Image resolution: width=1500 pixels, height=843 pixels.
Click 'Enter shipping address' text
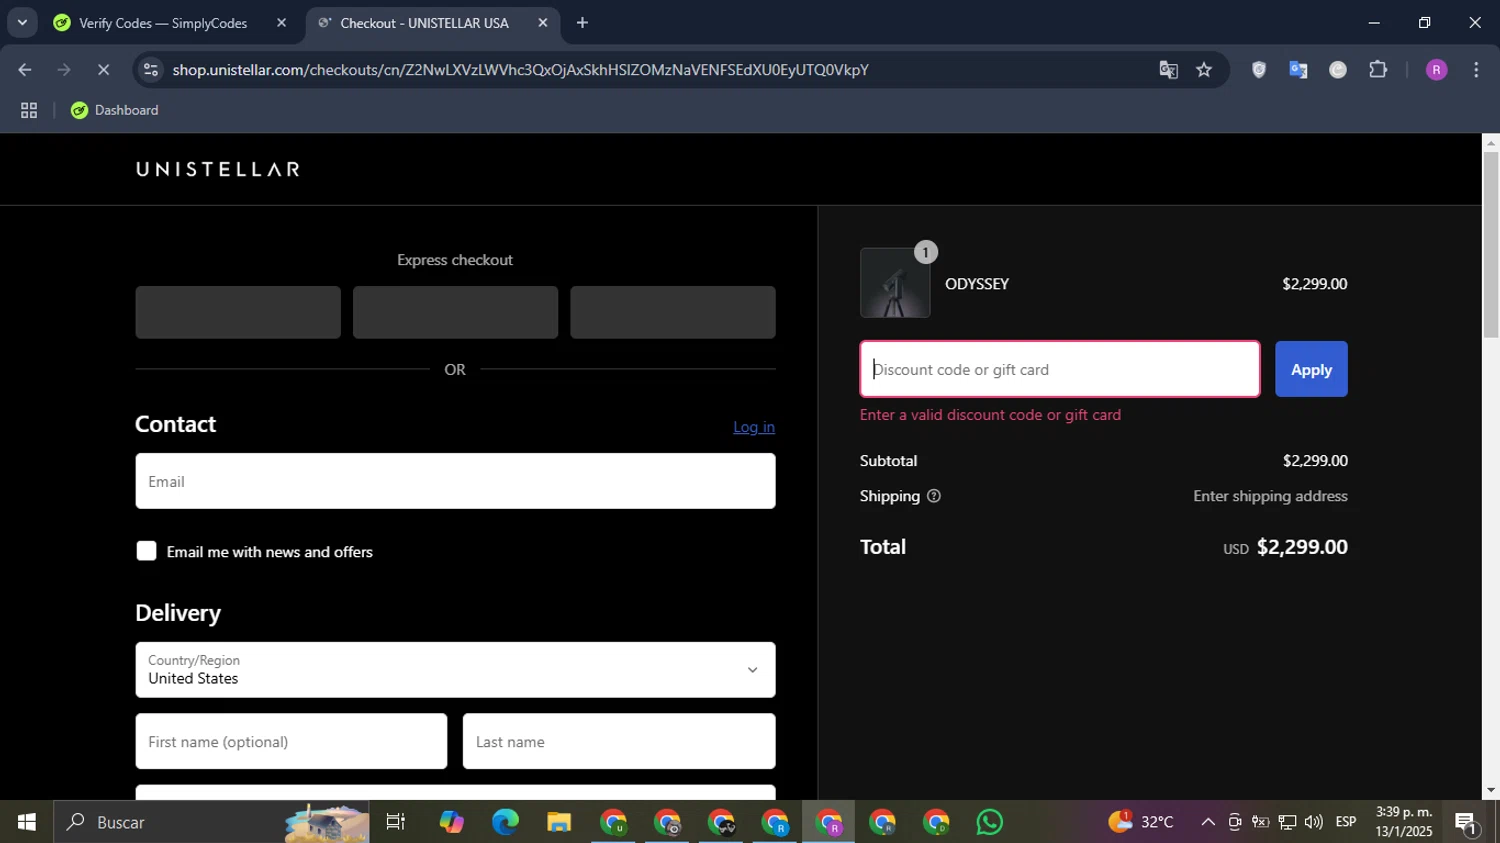(1270, 496)
